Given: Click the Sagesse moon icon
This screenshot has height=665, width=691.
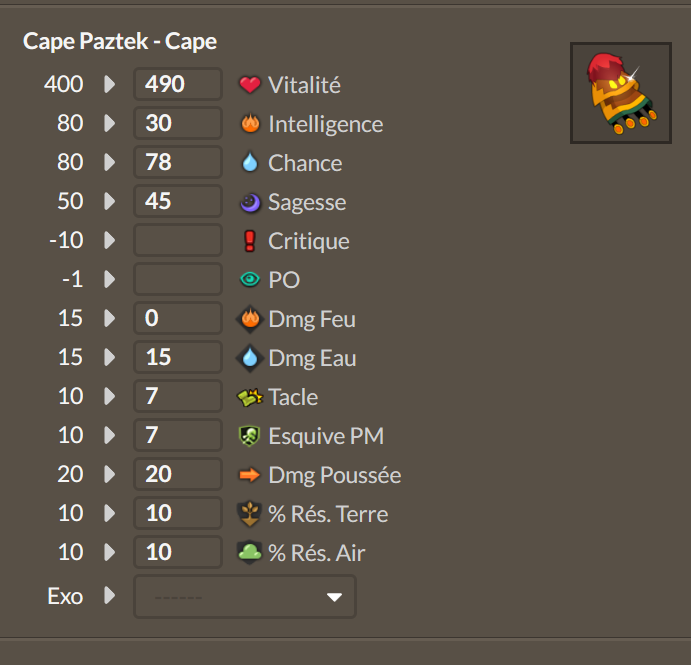Looking at the screenshot, I should coord(250,202).
